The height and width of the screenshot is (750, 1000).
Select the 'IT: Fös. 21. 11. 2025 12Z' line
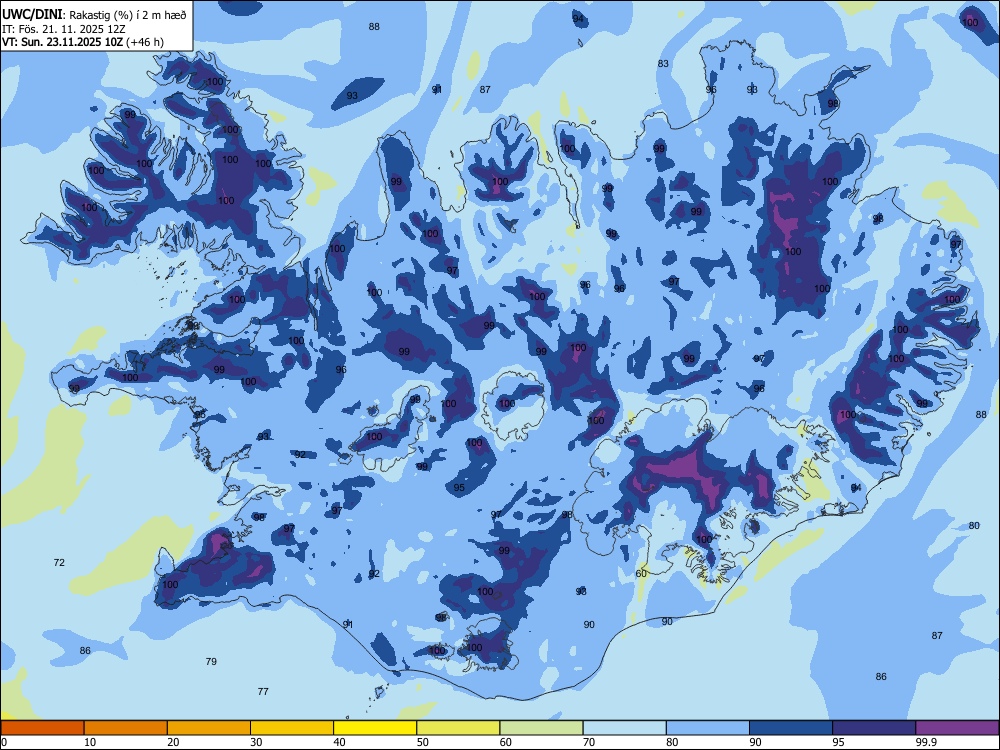pos(64,29)
